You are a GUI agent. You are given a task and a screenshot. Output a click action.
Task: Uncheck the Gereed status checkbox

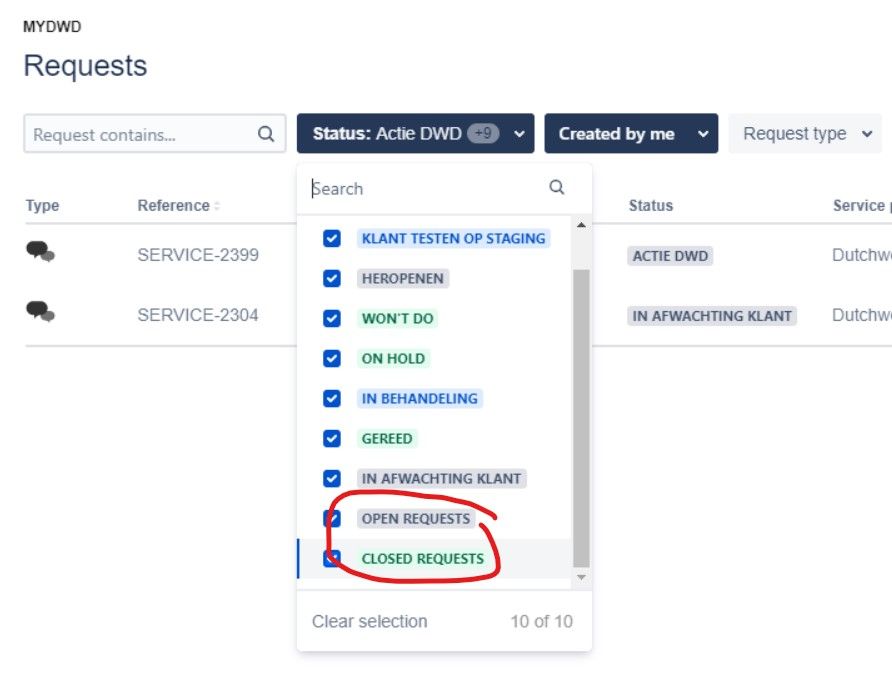[x=332, y=439]
